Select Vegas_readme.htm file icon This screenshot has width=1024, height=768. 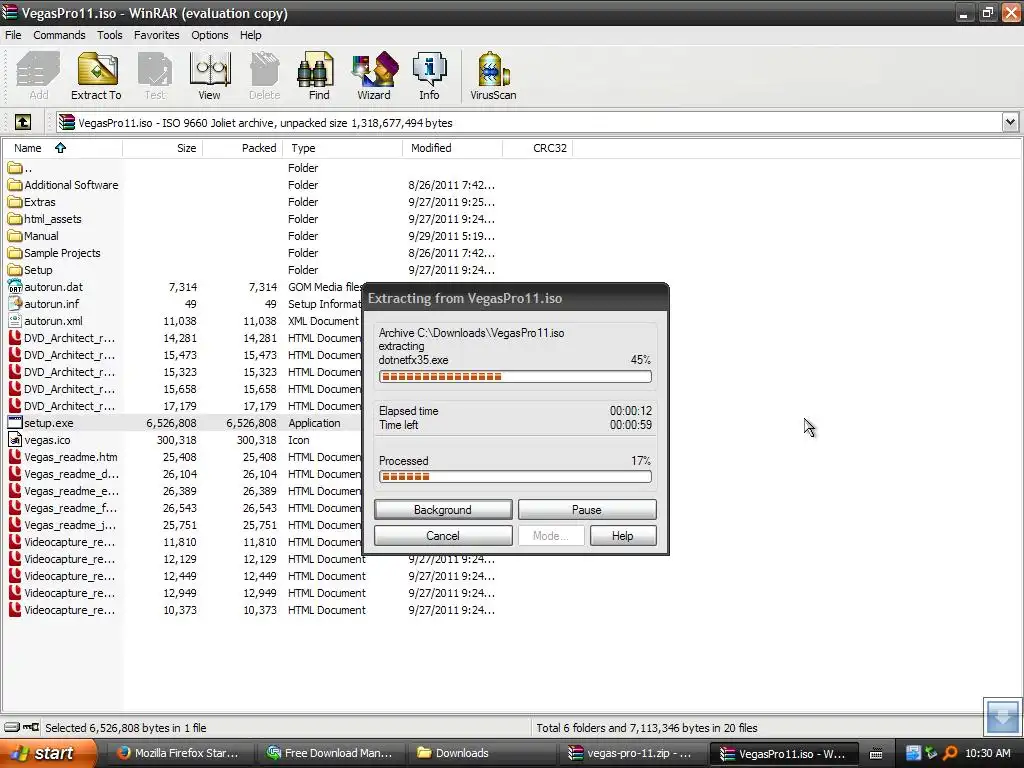[x=15, y=456]
